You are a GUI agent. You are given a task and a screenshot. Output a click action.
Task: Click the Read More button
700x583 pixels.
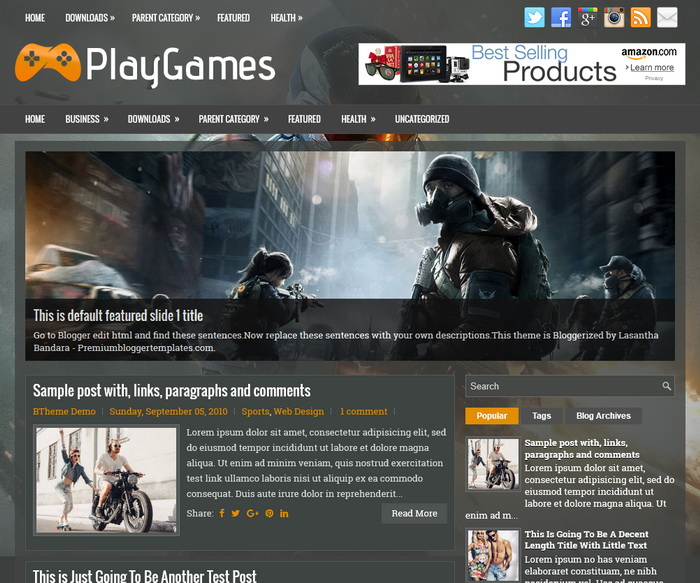pos(414,513)
